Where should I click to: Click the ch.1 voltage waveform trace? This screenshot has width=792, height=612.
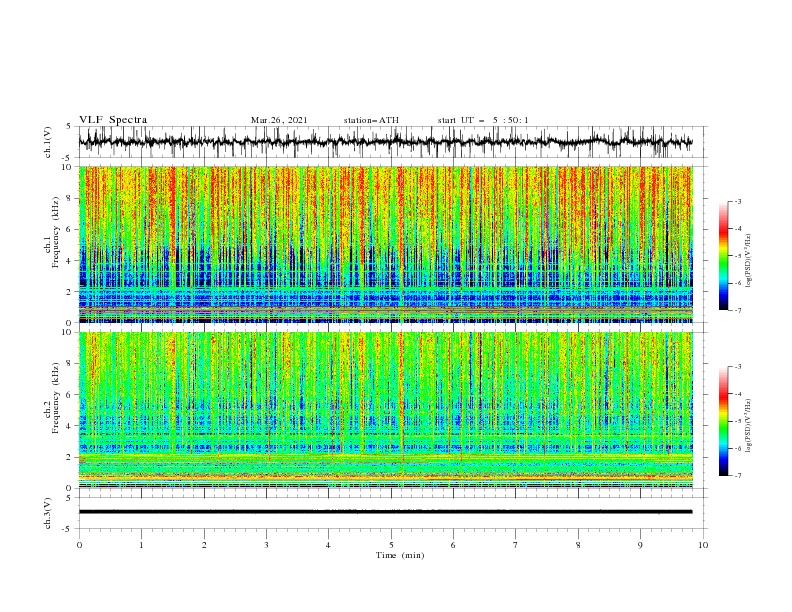pyautogui.click(x=385, y=142)
